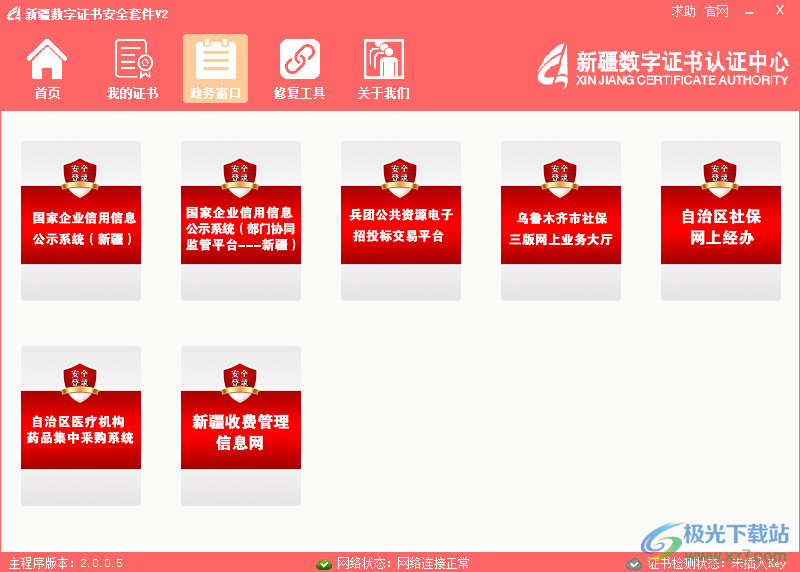Click shield badge on 国家企业信用信息公示系统（新疆） card
The image size is (800, 572).
pyautogui.click(x=80, y=178)
